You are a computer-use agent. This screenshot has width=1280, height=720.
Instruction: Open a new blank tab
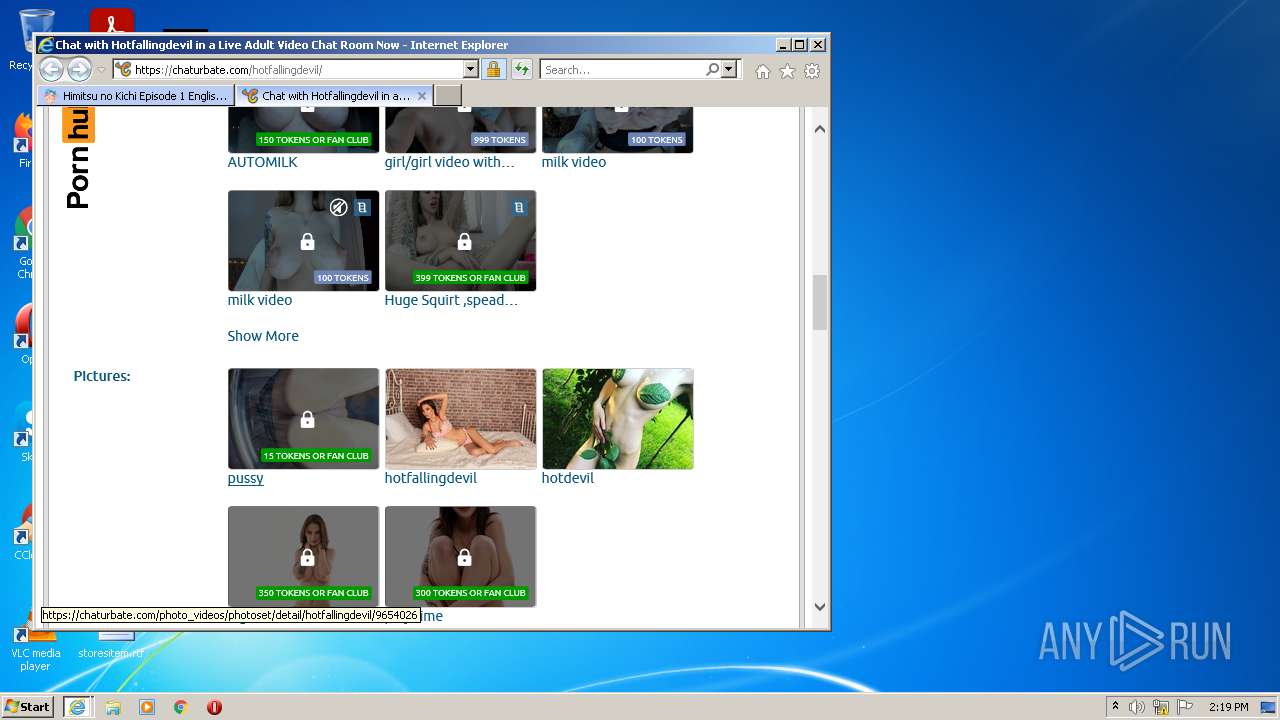tap(448, 96)
